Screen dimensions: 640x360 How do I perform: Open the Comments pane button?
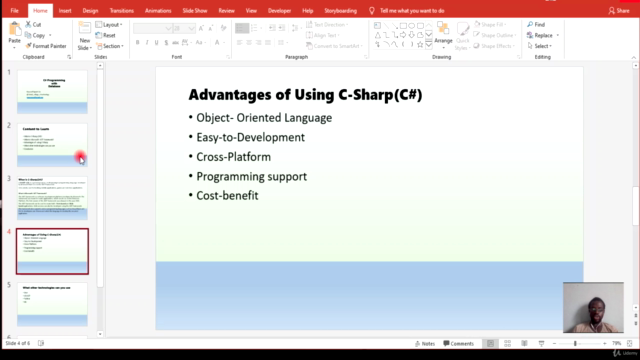(458, 344)
